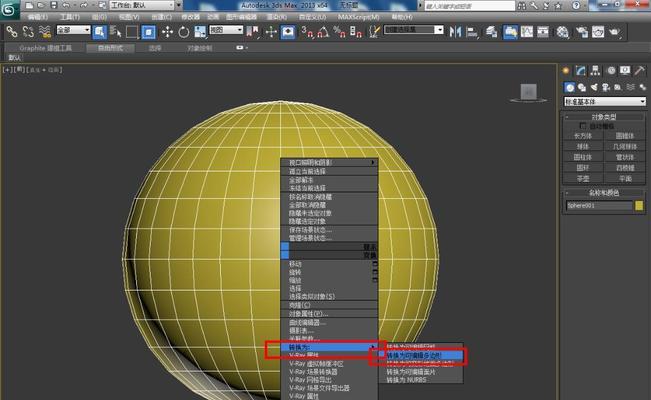This screenshot has height=400, width=651.
Task: Click the 四棱锥 Pyramid button
Action: (625, 168)
